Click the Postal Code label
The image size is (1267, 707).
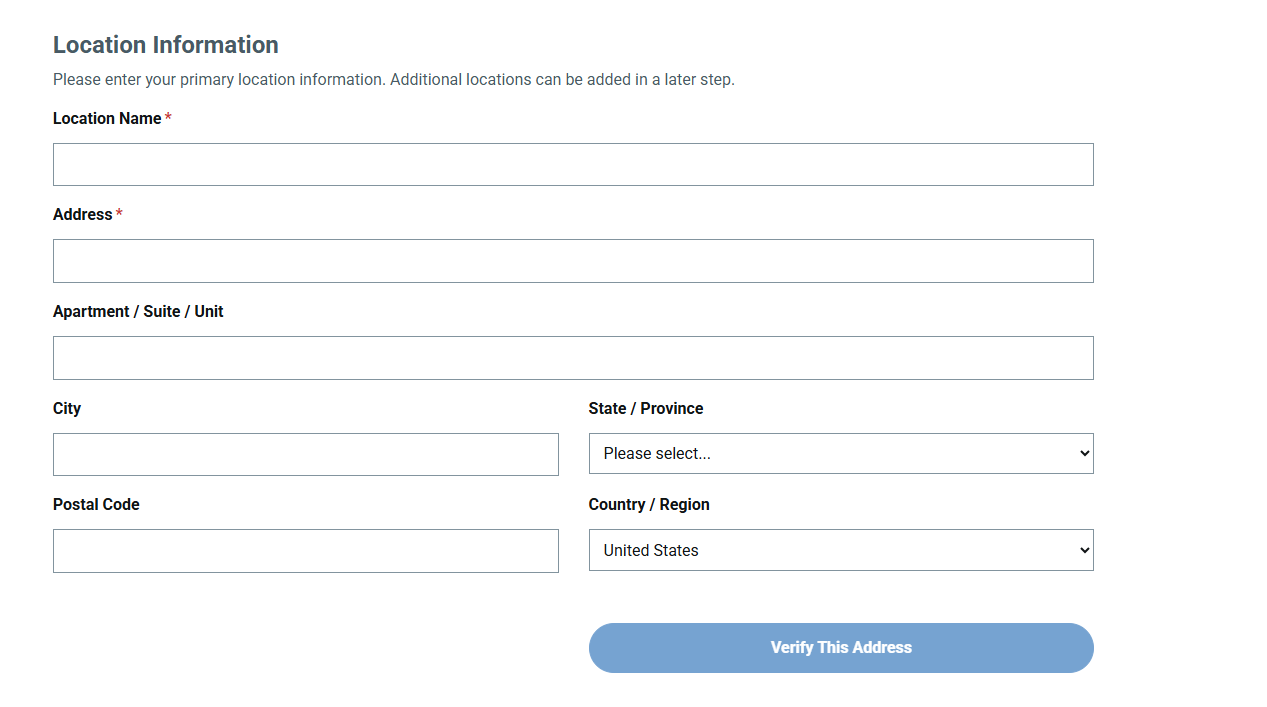tap(96, 504)
